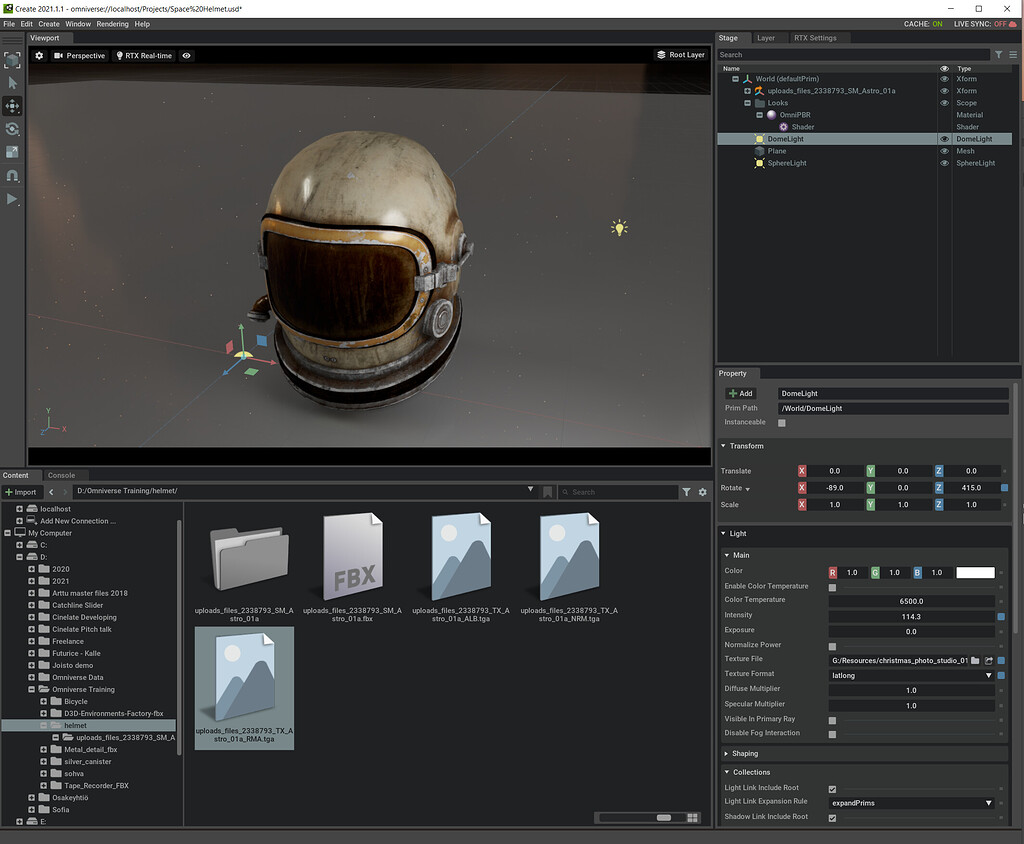Activate the Rotate tool

tap(13, 129)
